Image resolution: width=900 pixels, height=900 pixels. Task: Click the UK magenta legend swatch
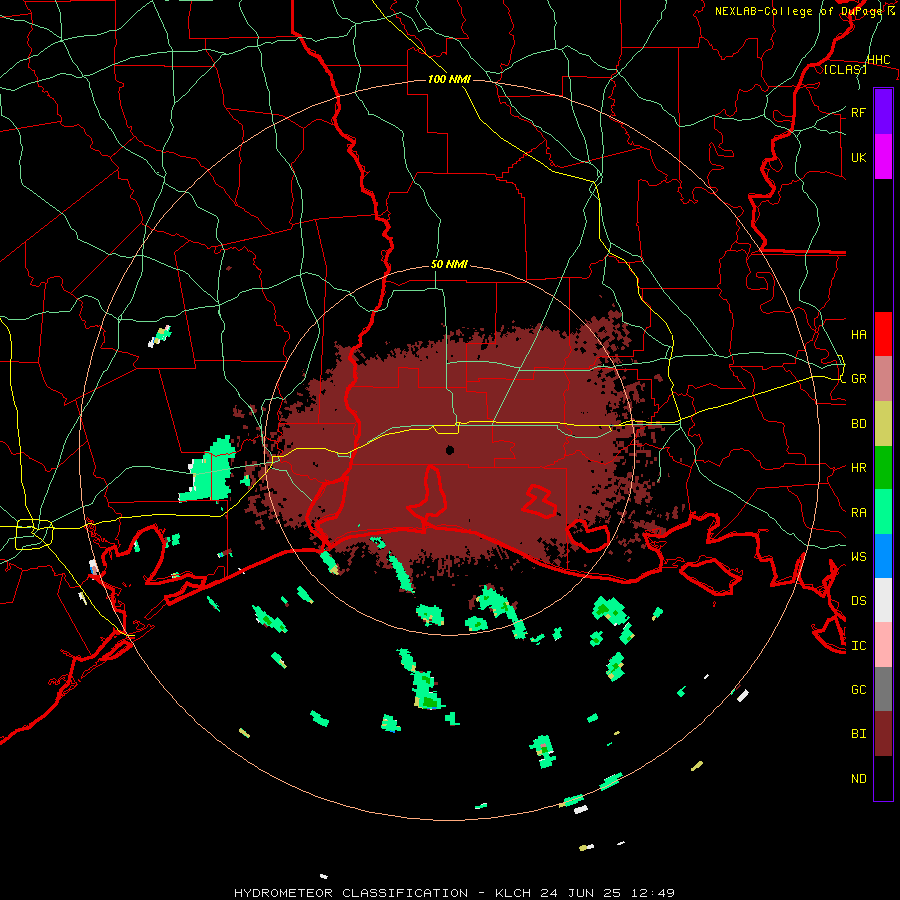(883, 157)
